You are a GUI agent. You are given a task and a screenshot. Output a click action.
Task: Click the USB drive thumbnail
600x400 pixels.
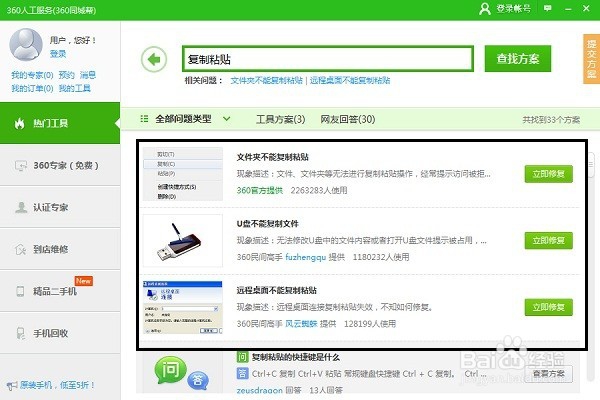pyautogui.click(x=183, y=240)
